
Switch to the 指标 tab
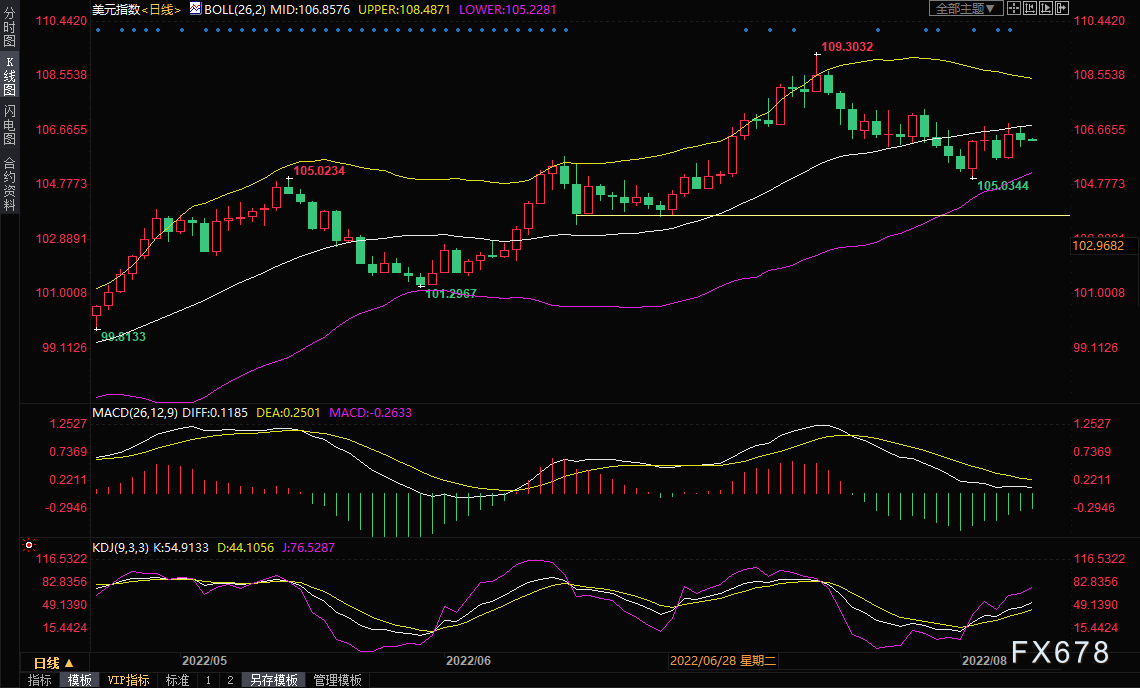pos(39,680)
